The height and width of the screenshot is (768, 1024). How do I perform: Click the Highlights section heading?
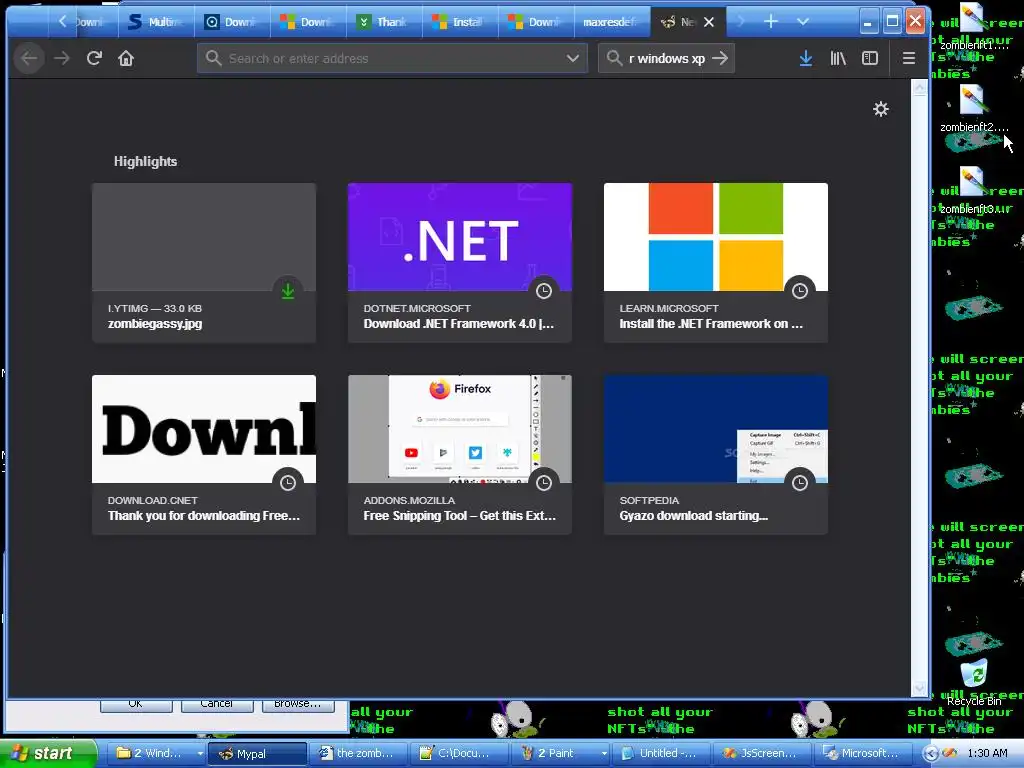(146, 161)
